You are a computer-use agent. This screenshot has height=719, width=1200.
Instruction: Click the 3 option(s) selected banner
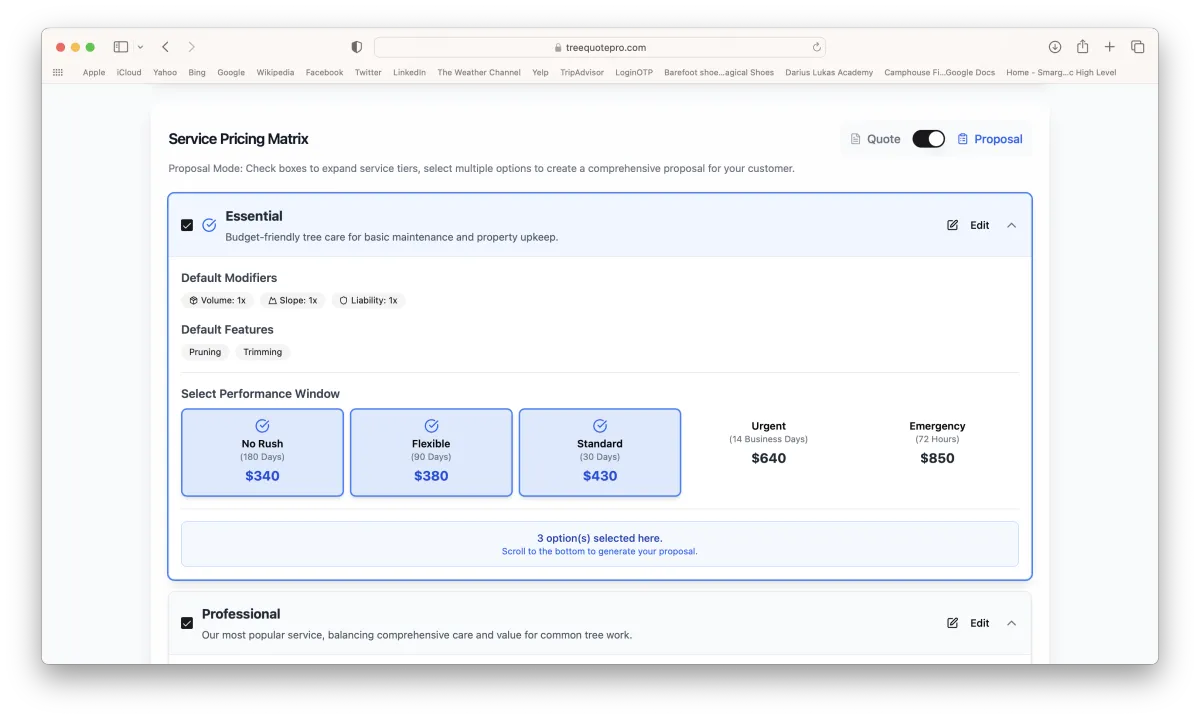[600, 544]
